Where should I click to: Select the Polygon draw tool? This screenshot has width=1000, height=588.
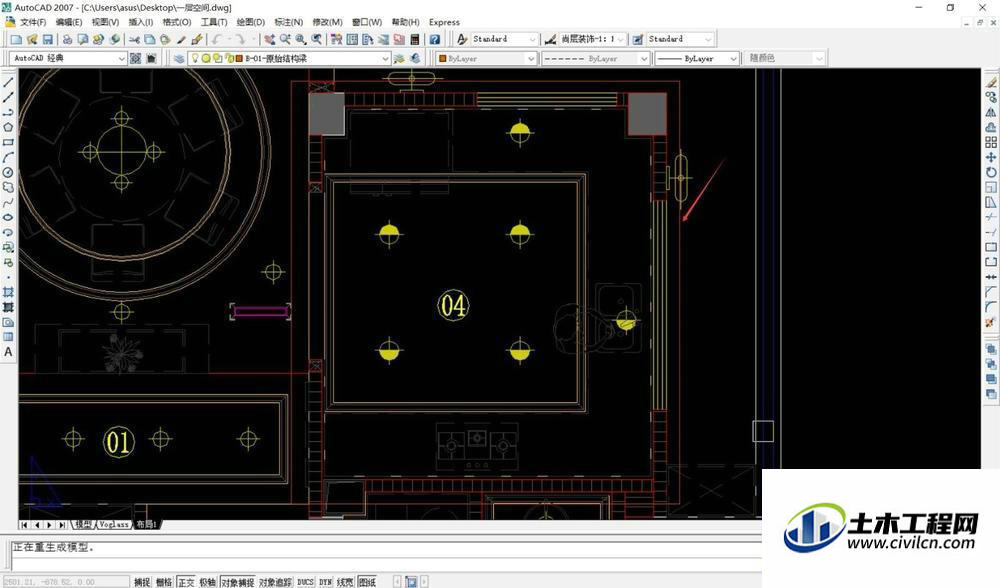[x=8, y=128]
